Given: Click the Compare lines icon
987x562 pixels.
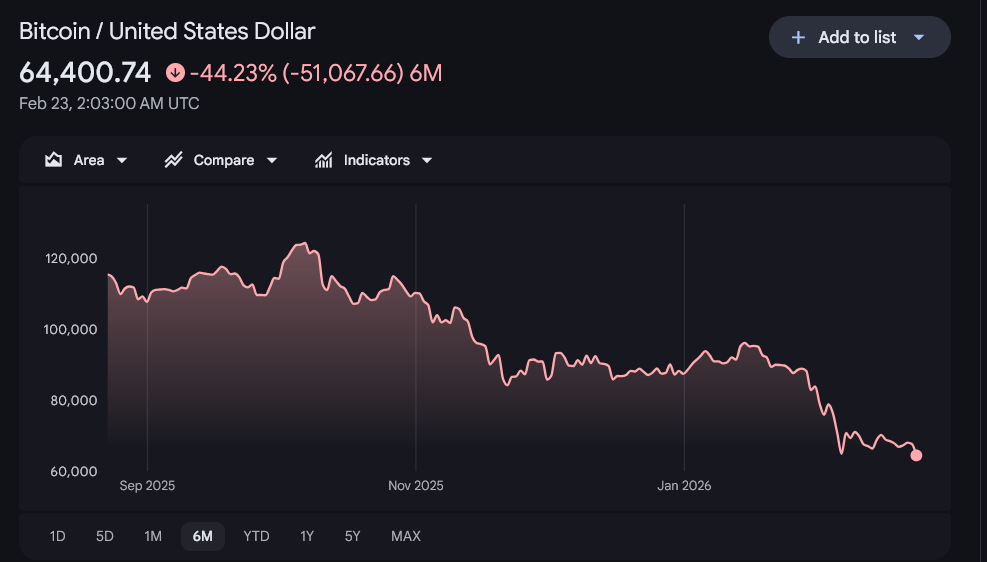Looking at the screenshot, I should point(174,160).
